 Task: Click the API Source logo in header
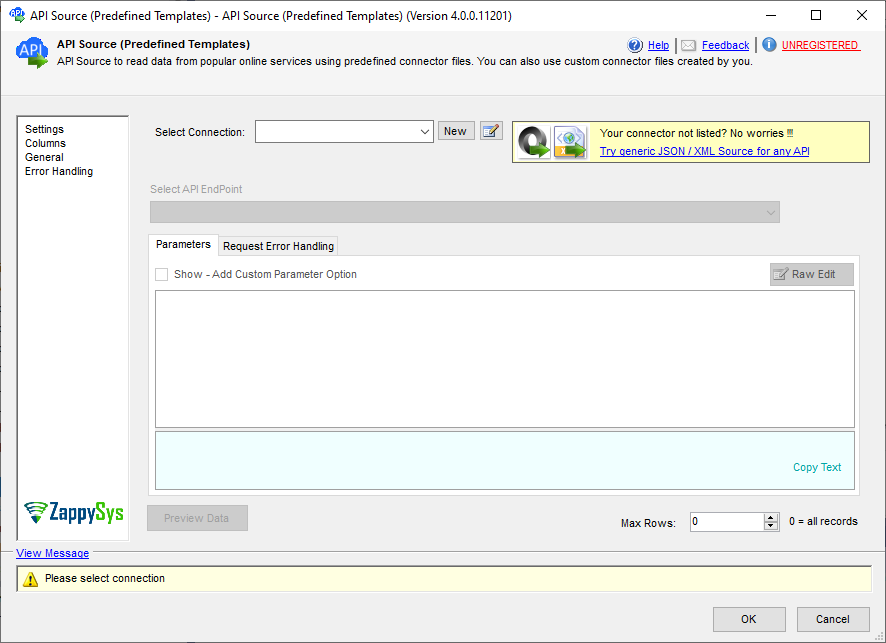[32, 53]
